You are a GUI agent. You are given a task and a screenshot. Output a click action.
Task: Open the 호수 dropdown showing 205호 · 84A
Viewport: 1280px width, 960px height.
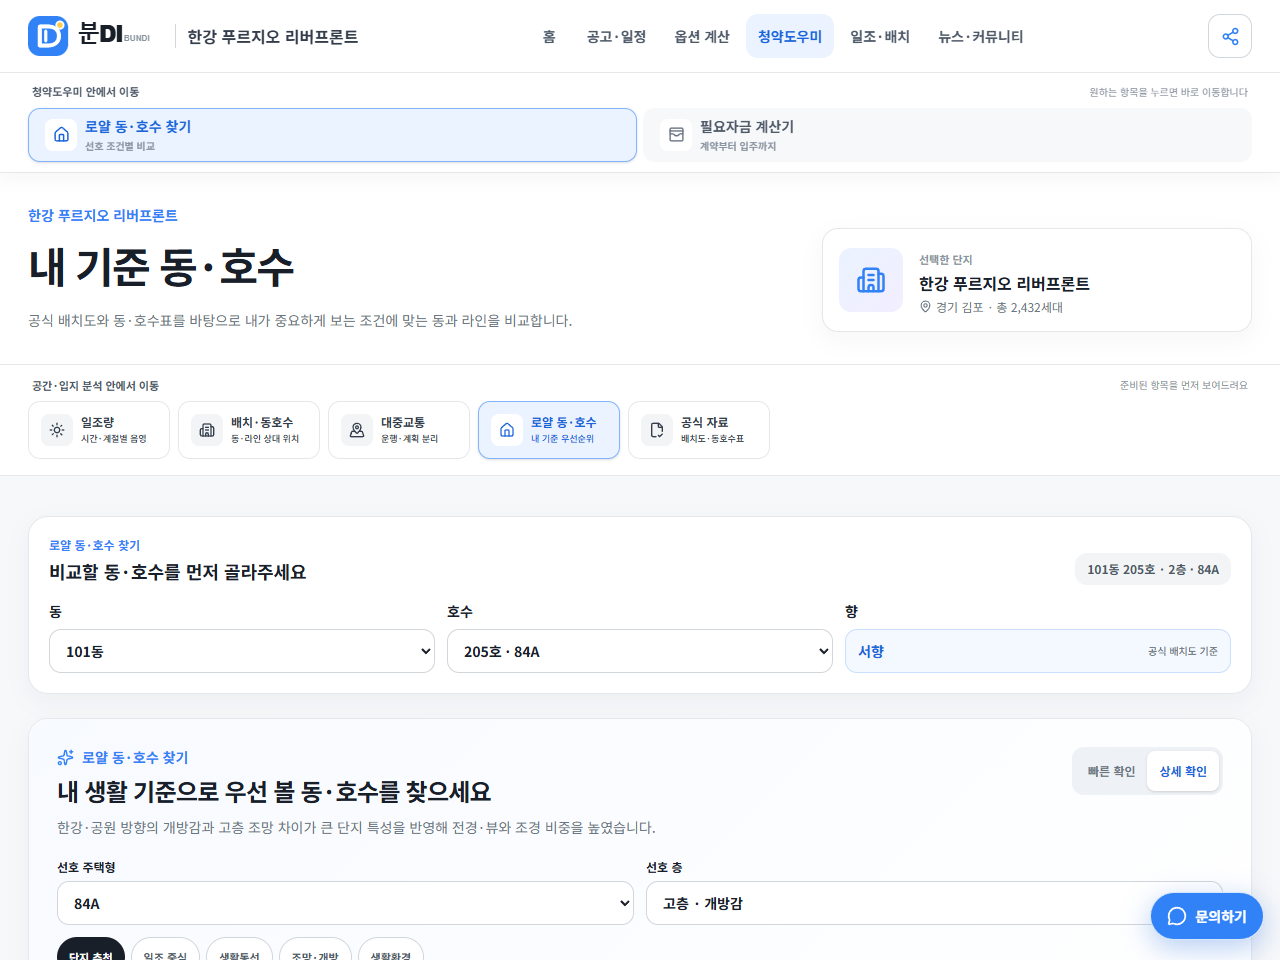(x=640, y=651)
